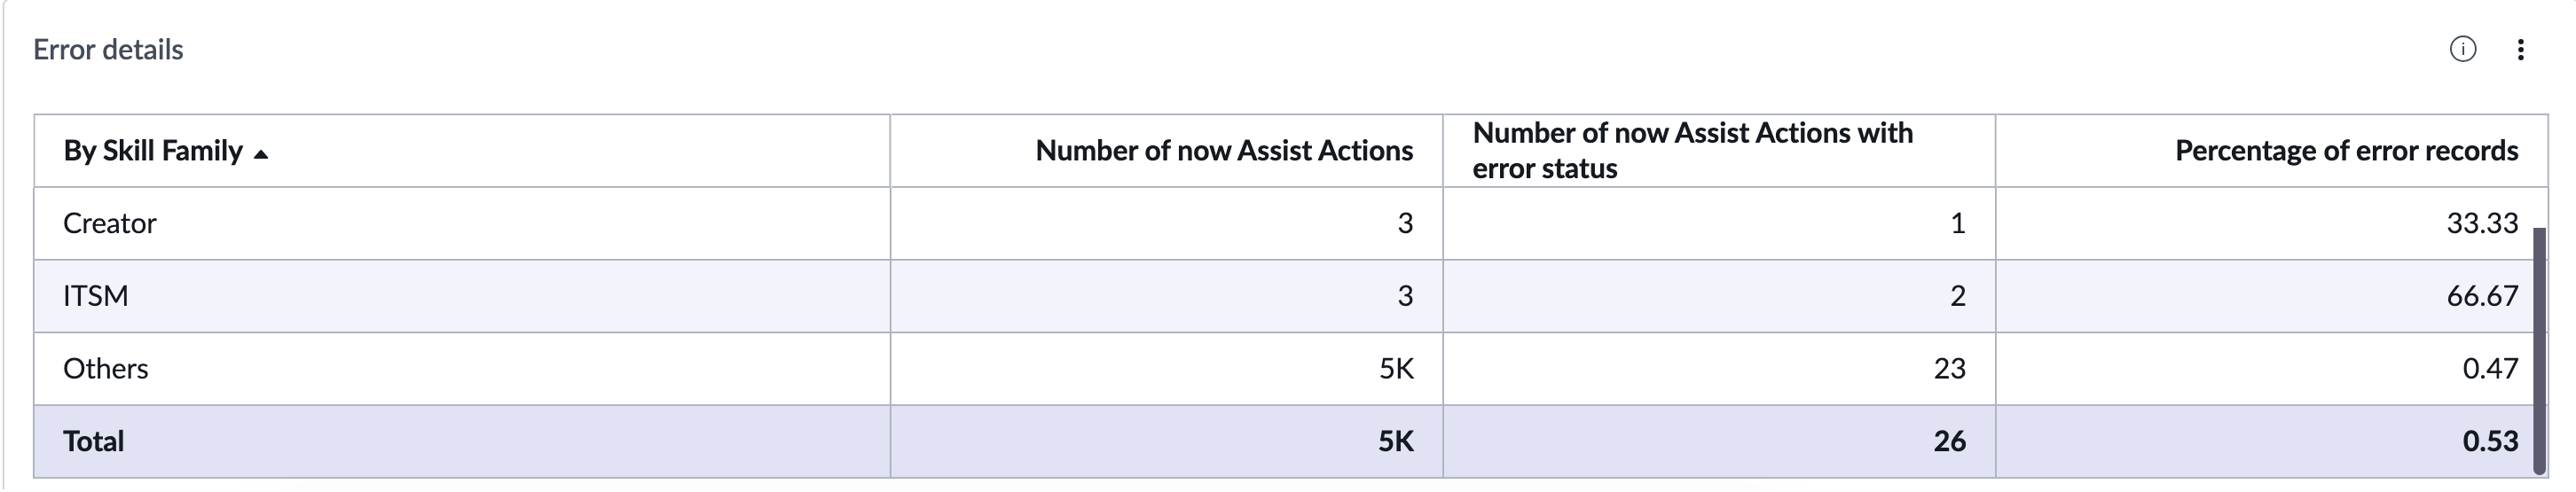Image resolution: width=2576 pixels, height=492 pixels.
Task: Click the table's vertical scrollbar
Action: point(2539,350)
